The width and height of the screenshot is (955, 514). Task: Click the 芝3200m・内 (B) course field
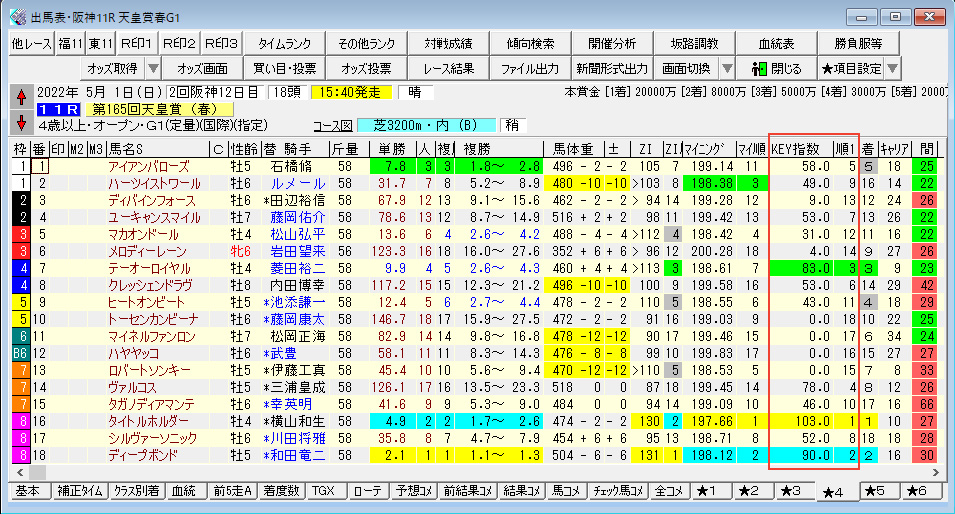[426, 125]
